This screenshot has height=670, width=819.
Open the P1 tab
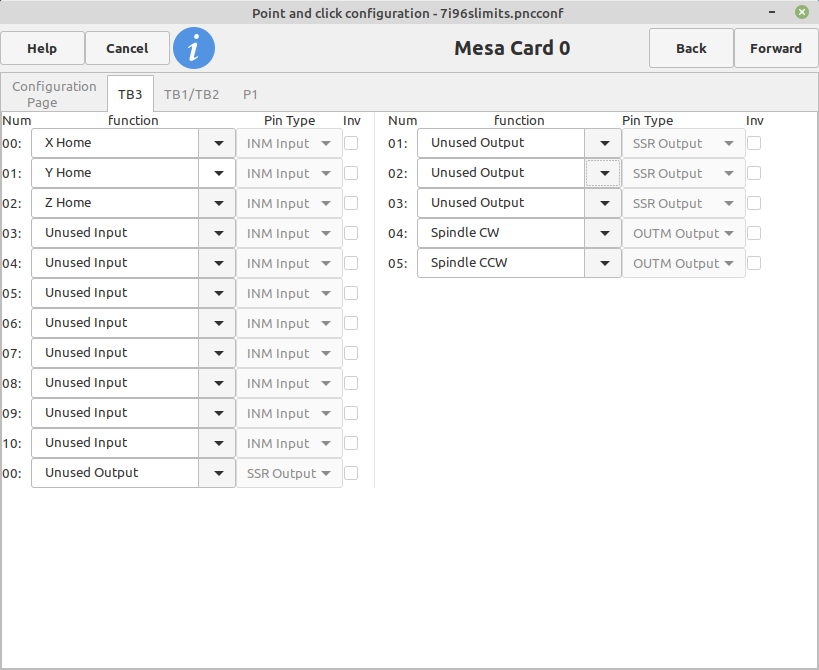coord(250,95)
